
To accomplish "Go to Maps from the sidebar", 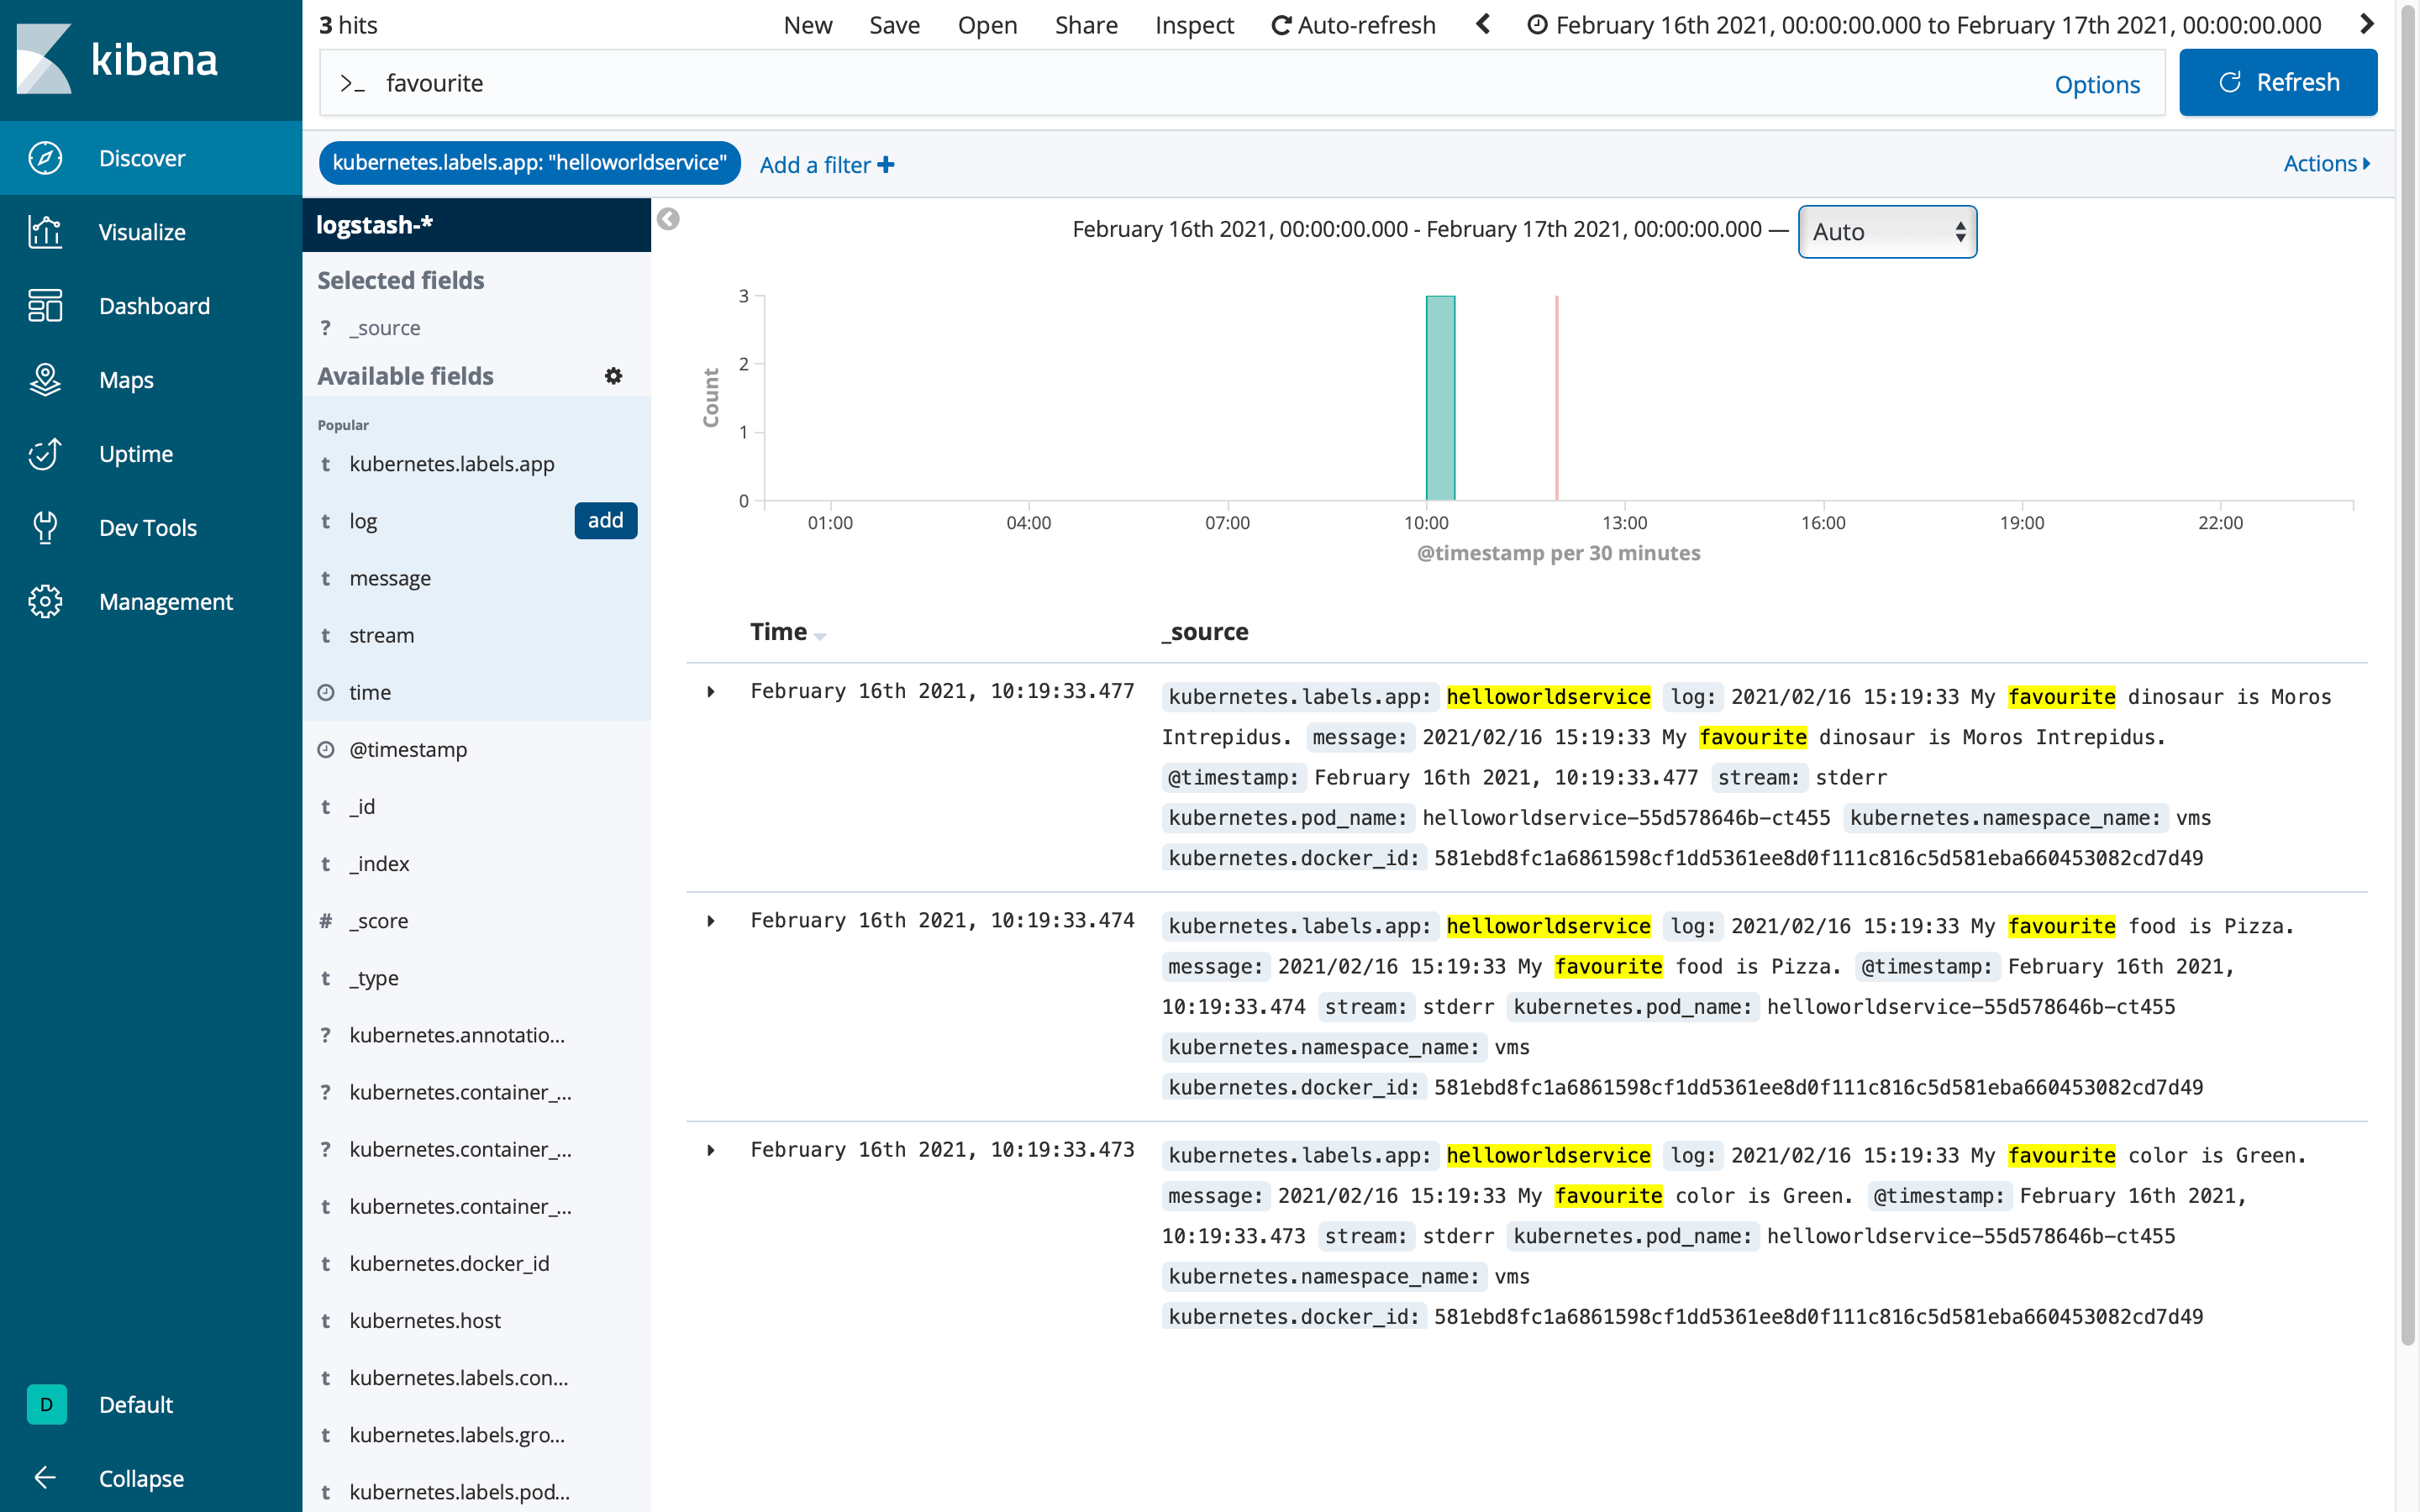I will tap(126, 380).
